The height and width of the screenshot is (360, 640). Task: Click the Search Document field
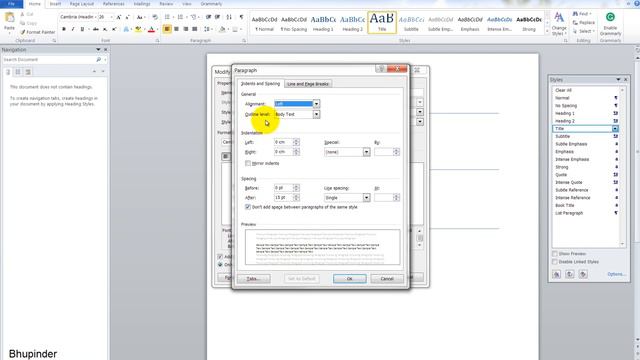click(49, 60)
